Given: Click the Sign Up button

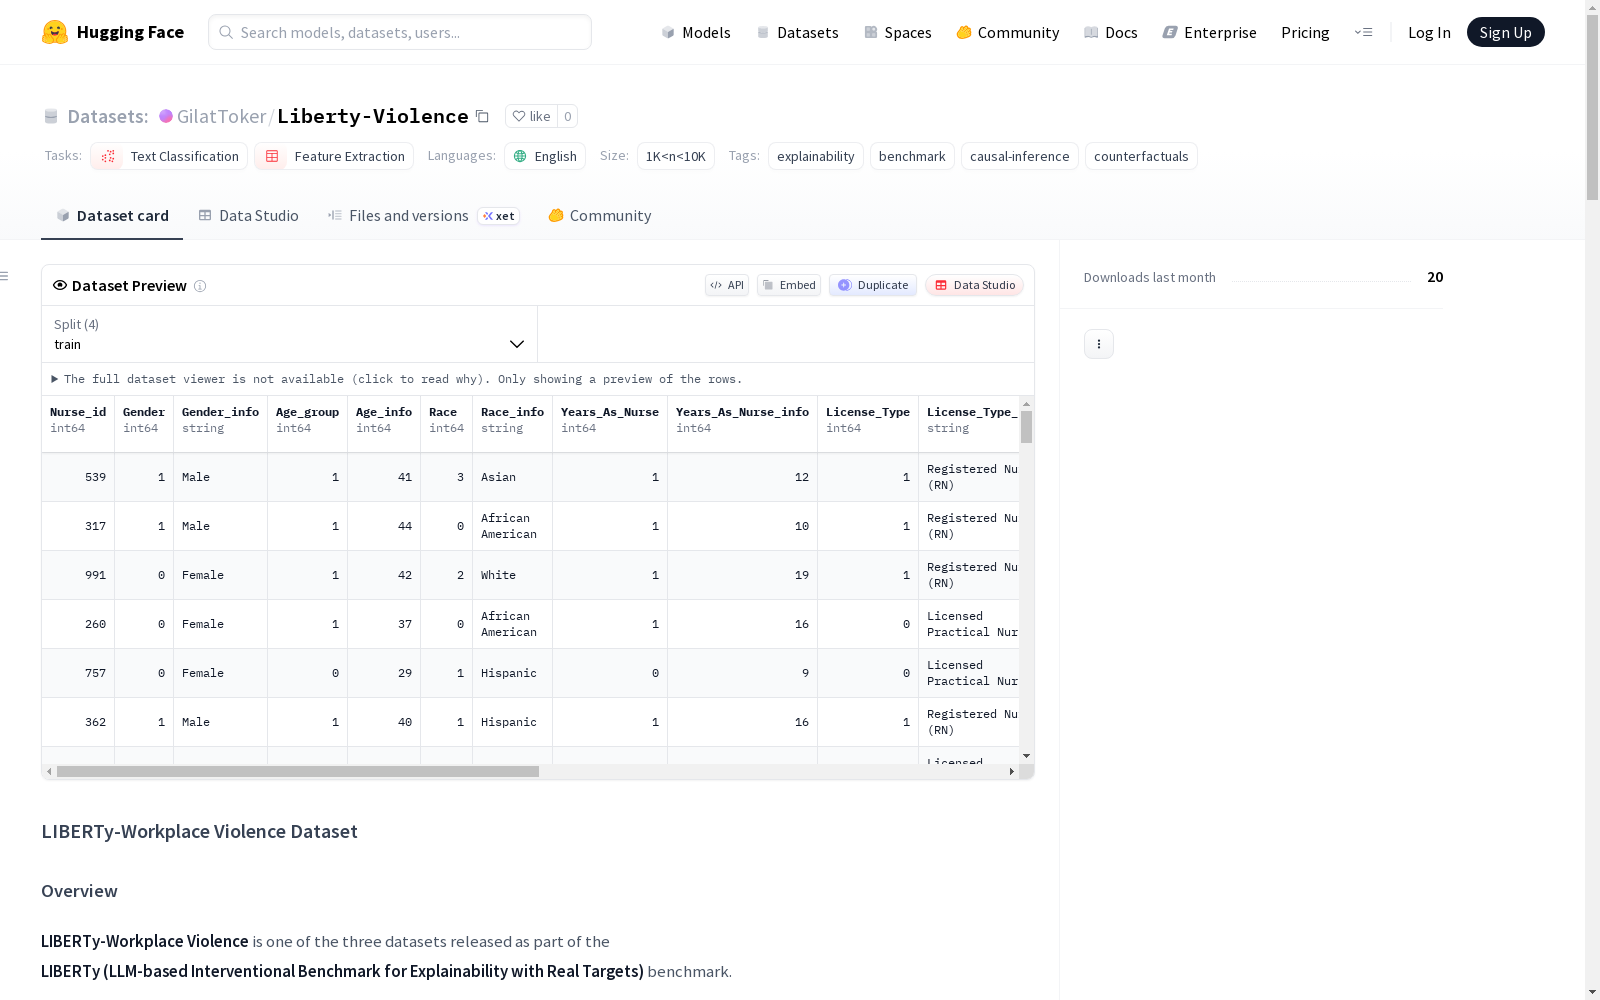Looking at the screenshot, I should click(x=1505, y=32).
